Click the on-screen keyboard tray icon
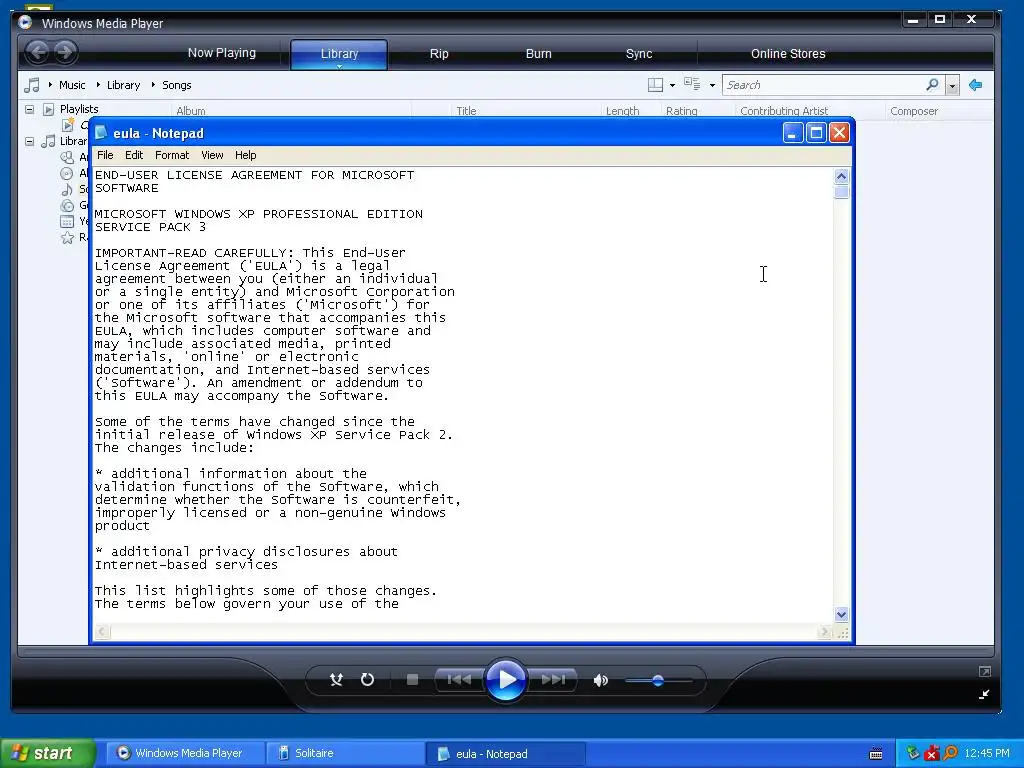Image resolution: width=1024 pixels, height=768 pixels. click(x=876, y=754)
